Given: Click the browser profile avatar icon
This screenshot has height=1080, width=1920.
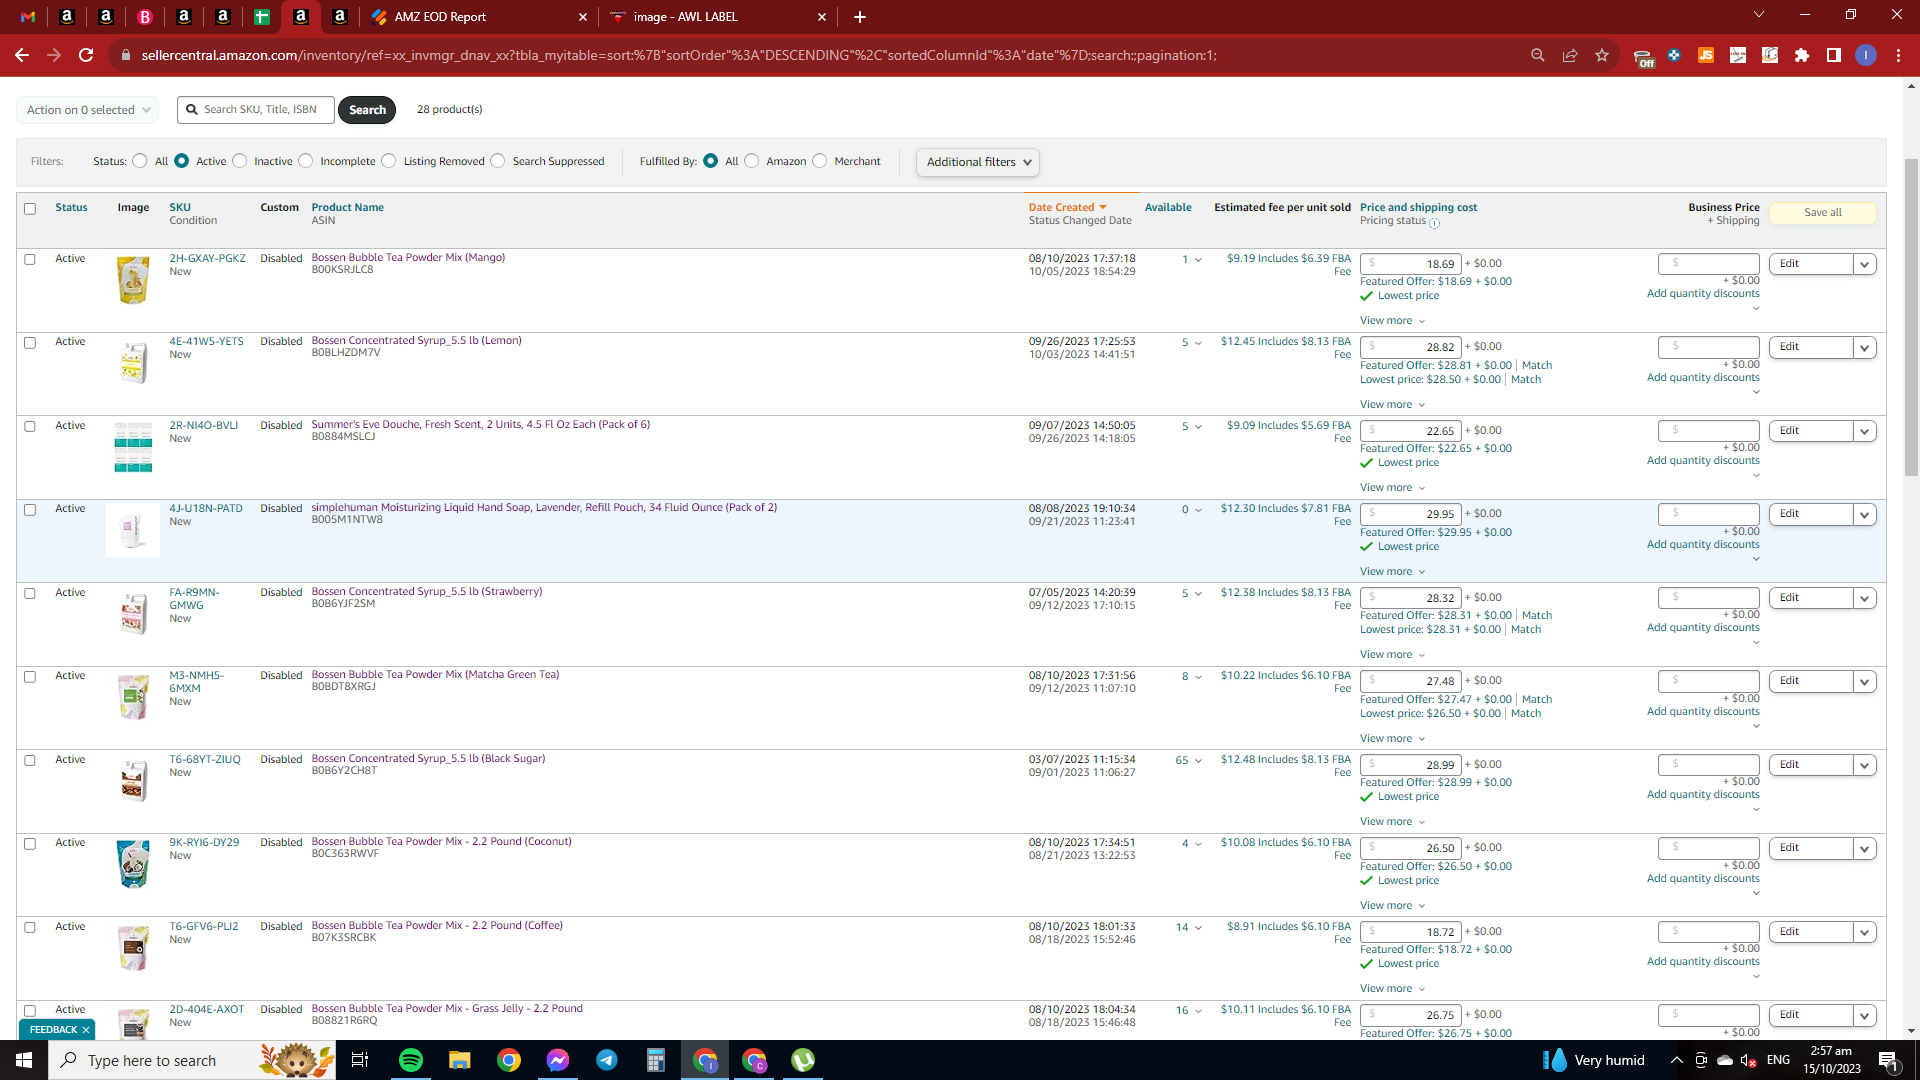Looking at the screenshot, I should [1866, 55].
